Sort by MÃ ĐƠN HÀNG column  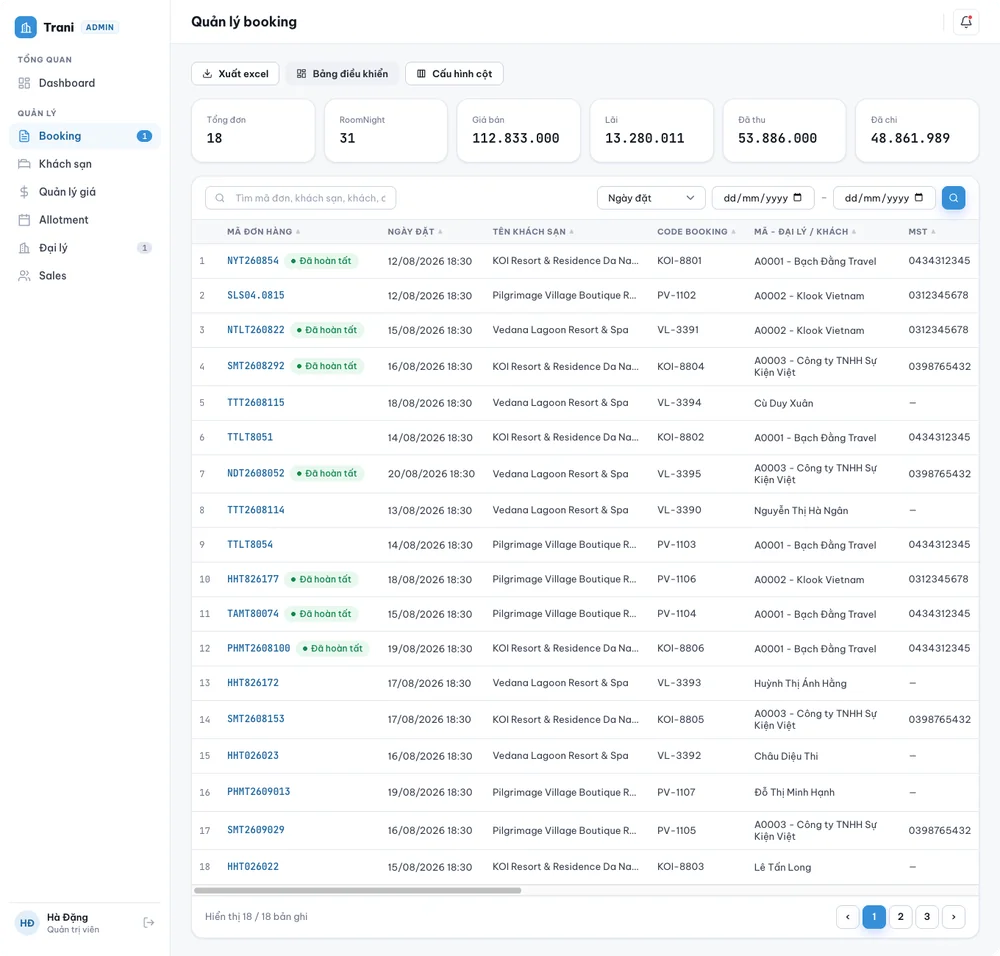tap(263, 232)
